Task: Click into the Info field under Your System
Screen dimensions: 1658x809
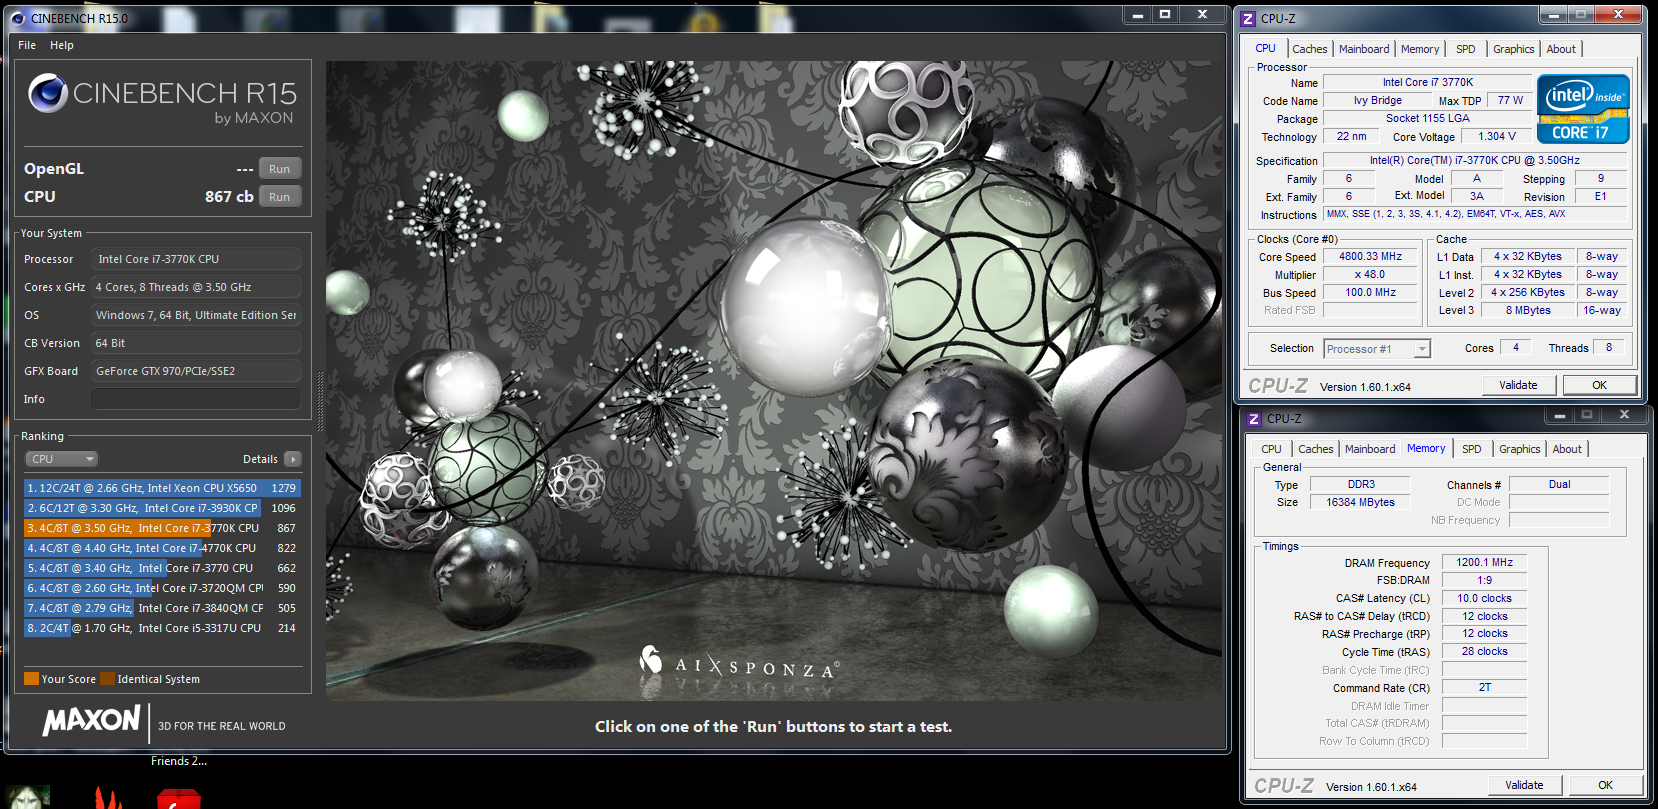Action: tap(196, 399)
